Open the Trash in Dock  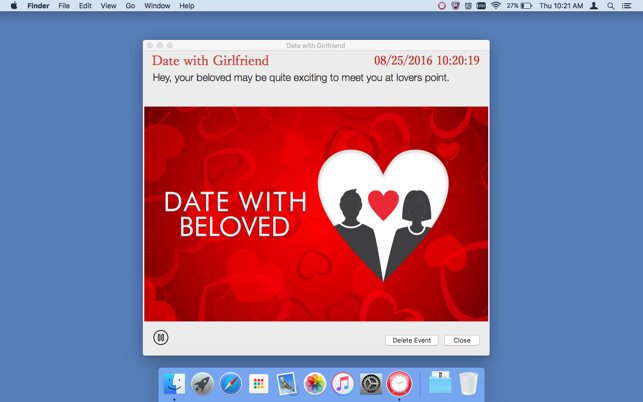(468, 384)
